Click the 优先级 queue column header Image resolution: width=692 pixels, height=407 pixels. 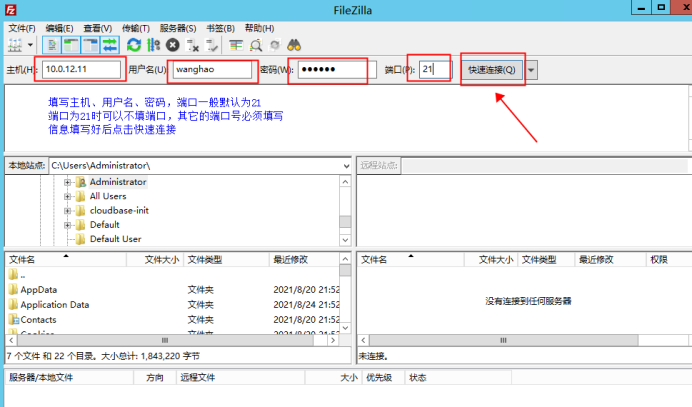click(x=383, y=377)
